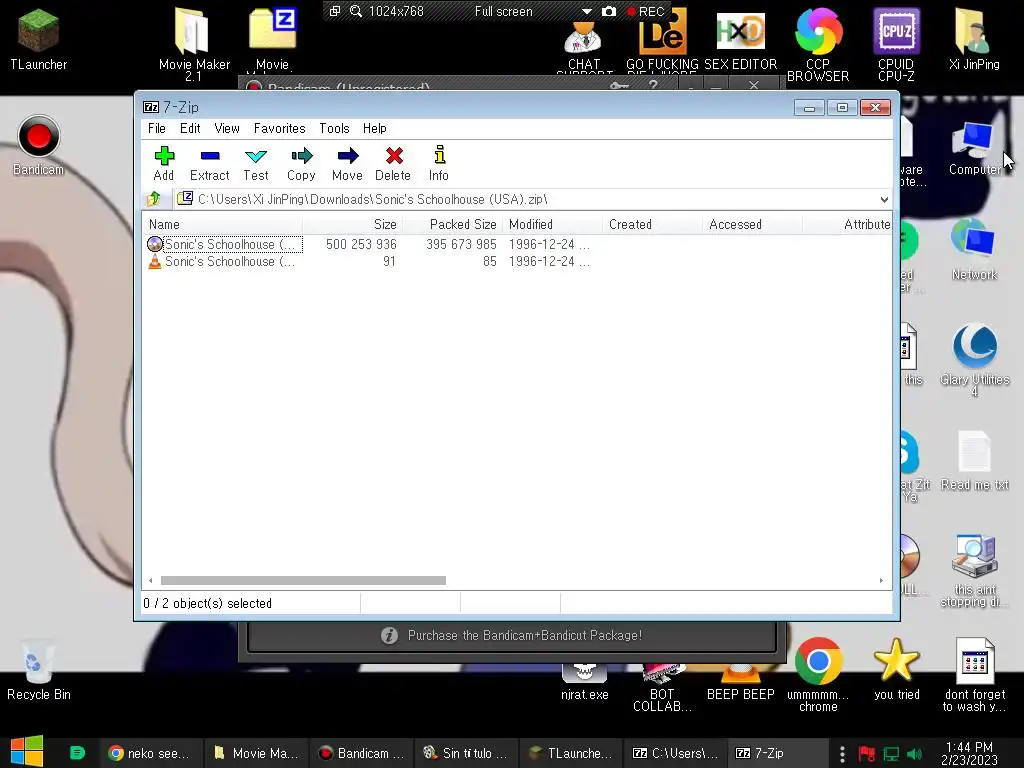Open the Edit menu
The image size is (1024, 768).
point(190,129)
